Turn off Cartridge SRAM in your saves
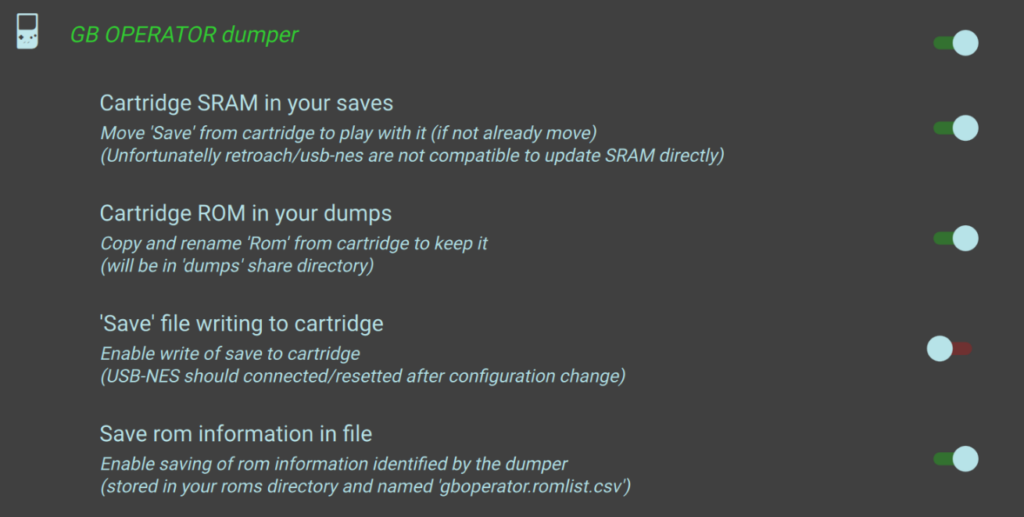Viewport: 1024px width, 517px height. 956,128
